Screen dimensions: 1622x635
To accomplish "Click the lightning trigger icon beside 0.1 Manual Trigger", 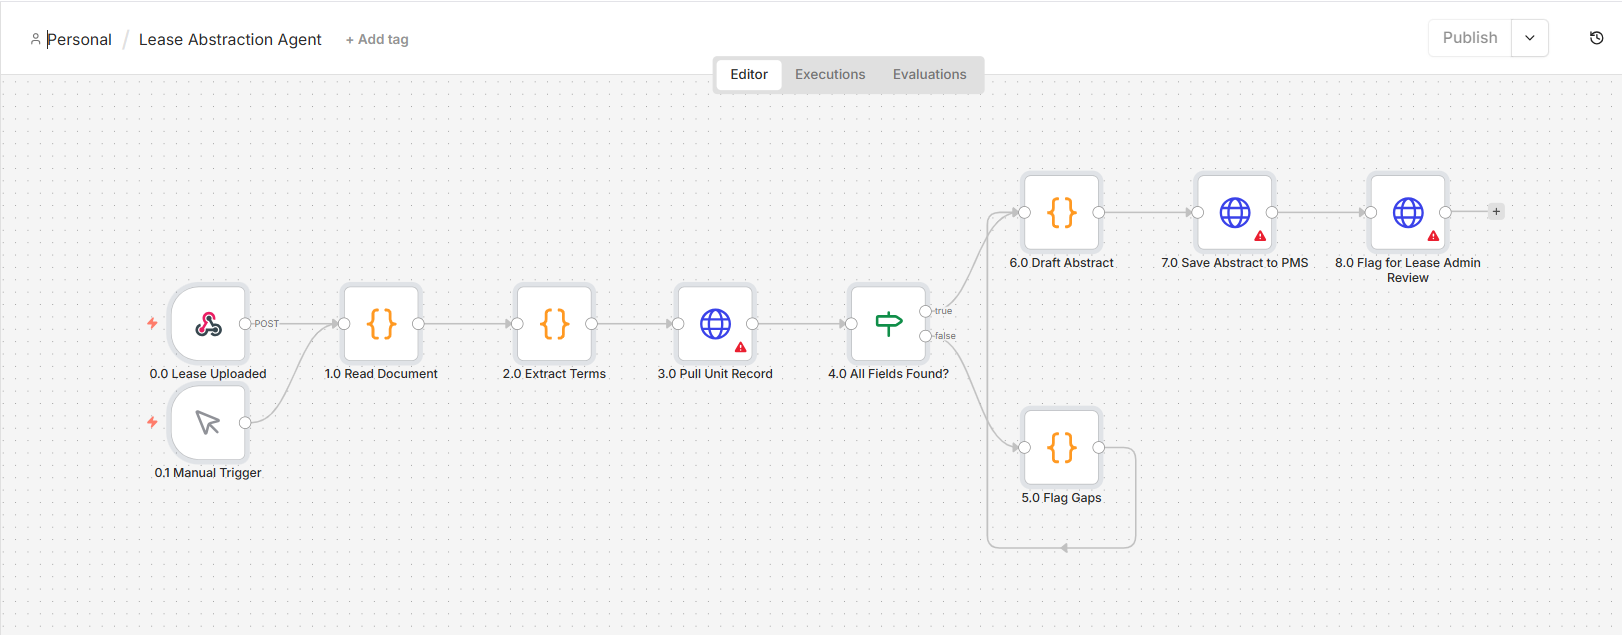I will click(x=152, y=422).
